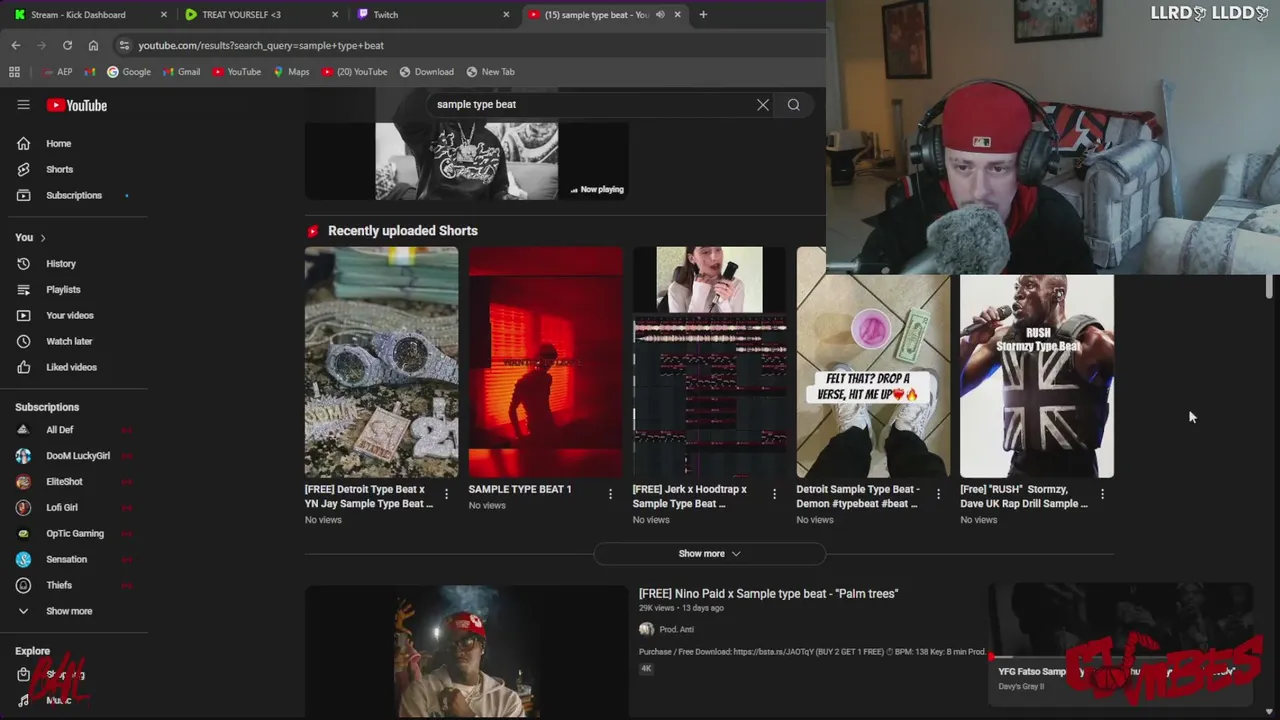1280x720 pixels.
Task: Open the Download bookmark
Action: pyautogui.click(x=426, y=72)
